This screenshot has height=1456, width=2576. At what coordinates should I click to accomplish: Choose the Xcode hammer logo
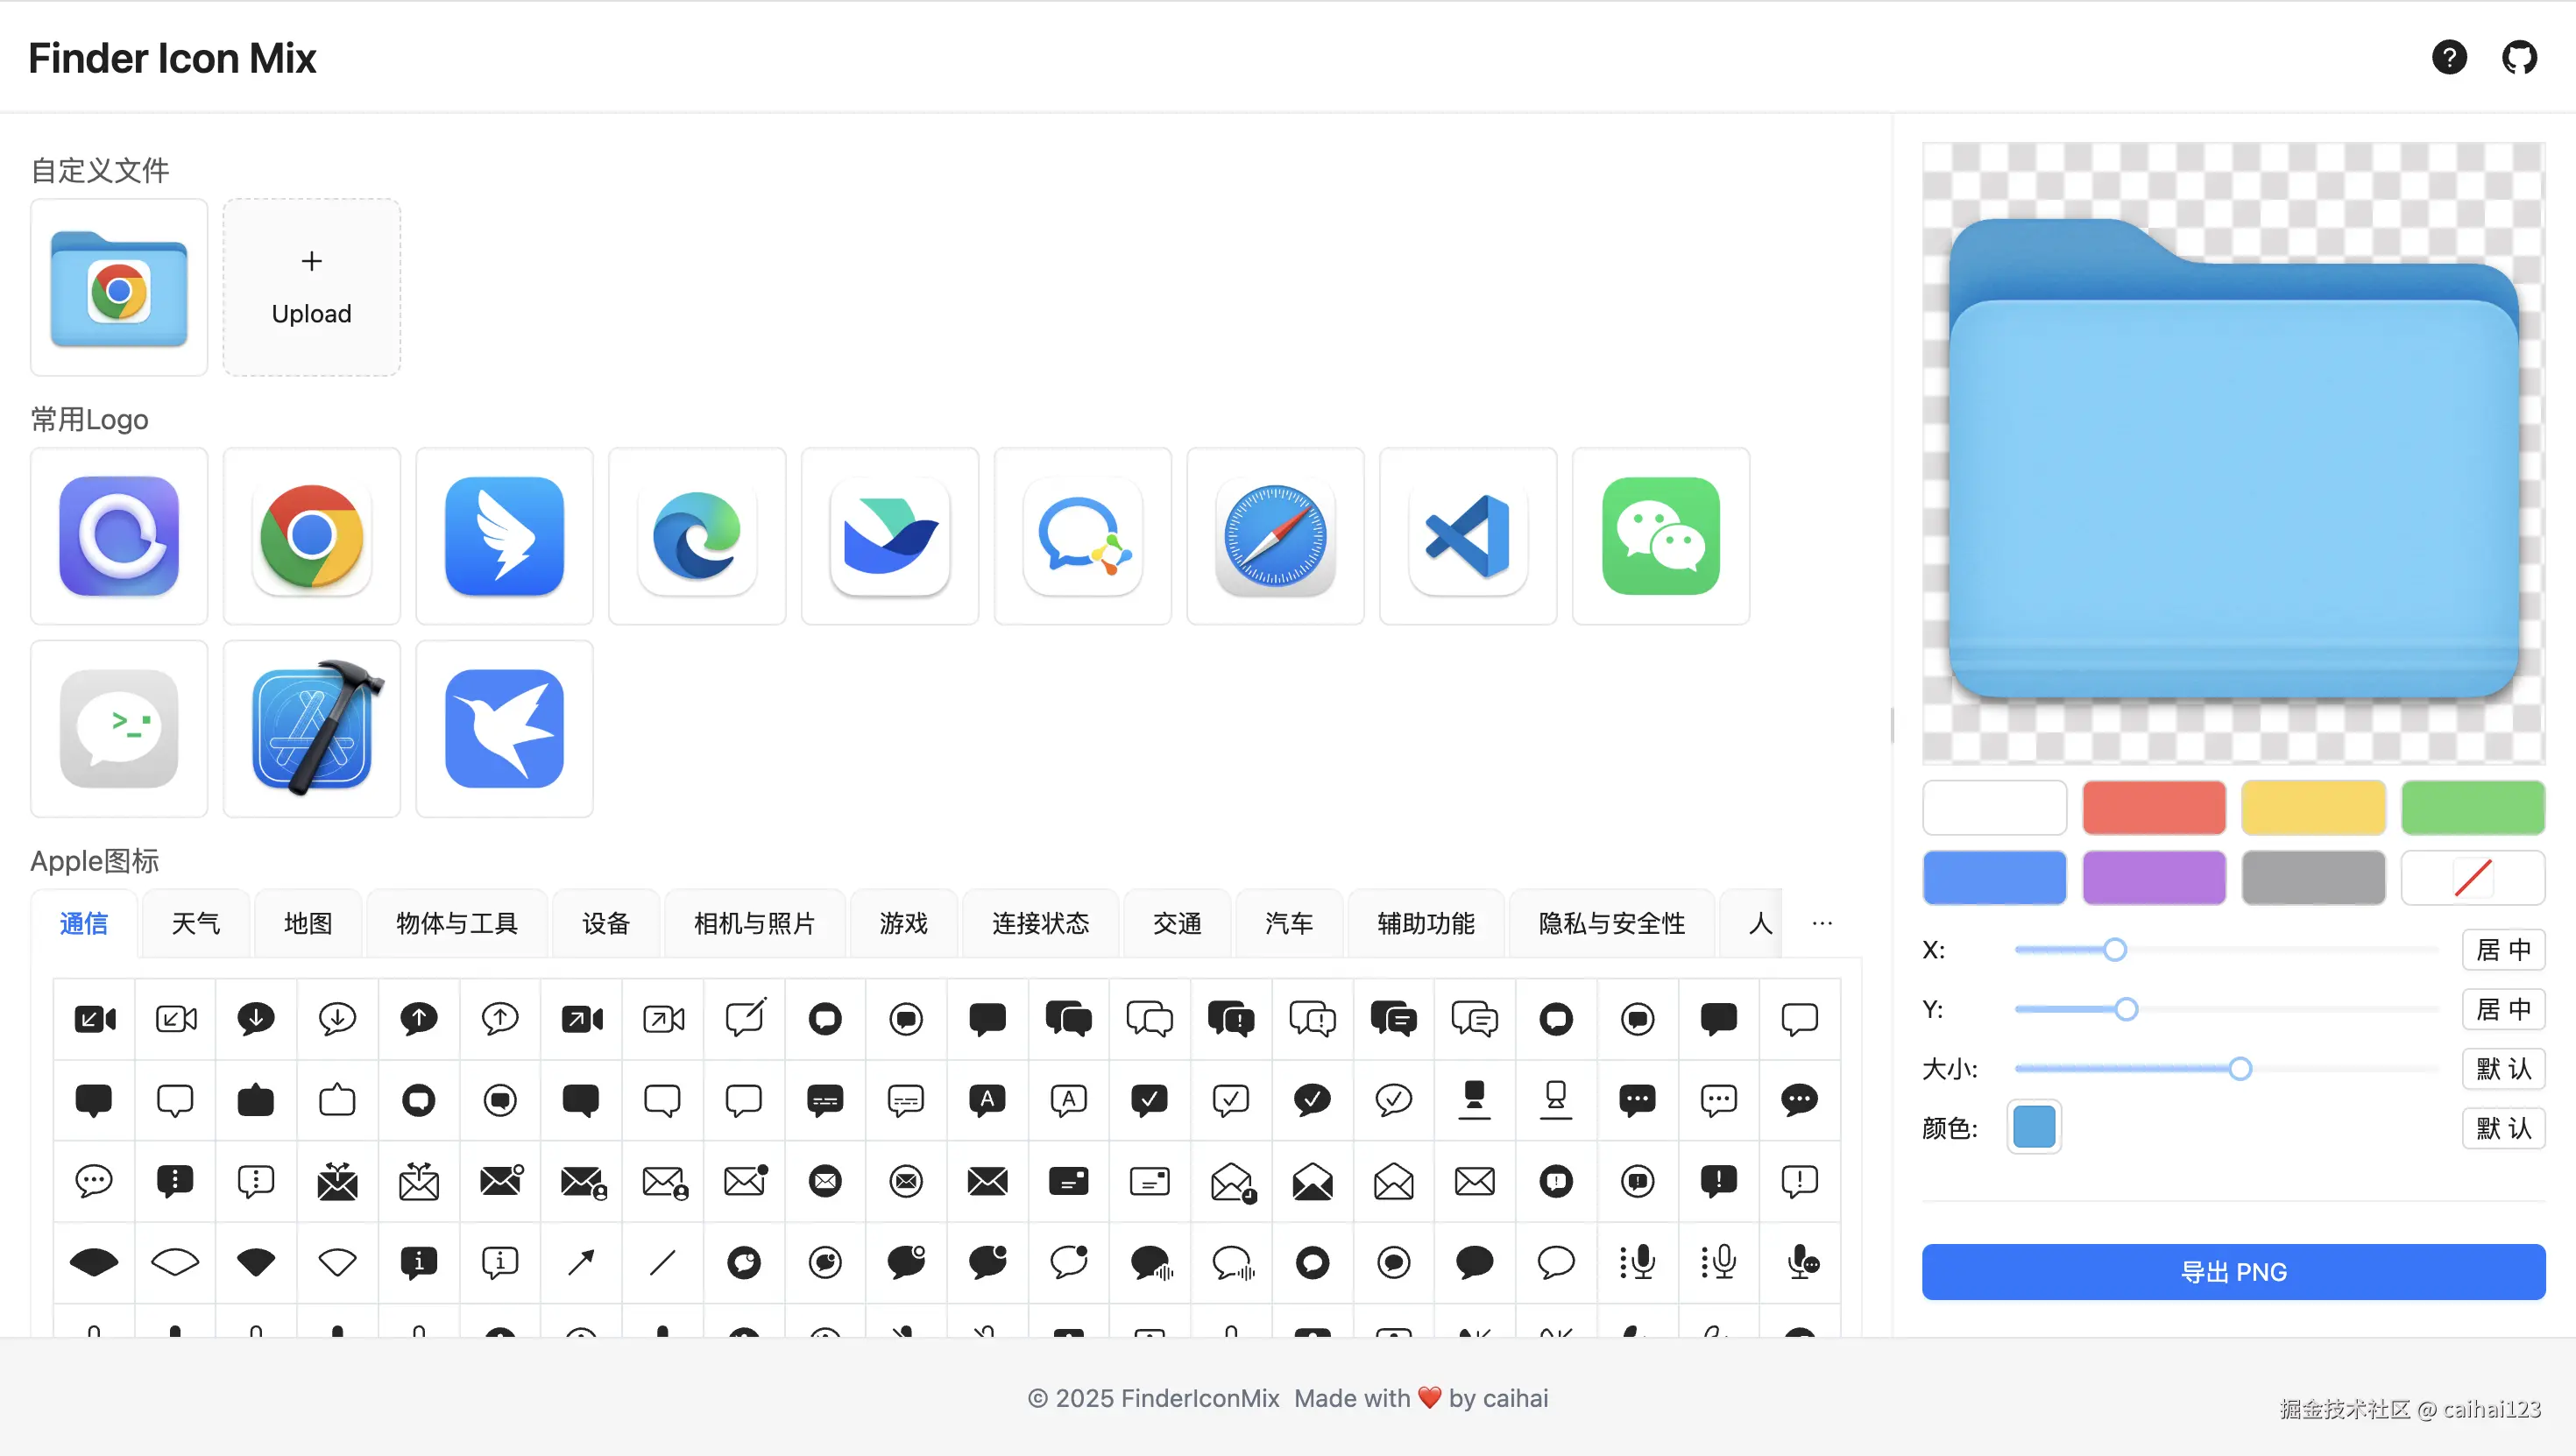(312, 729)
